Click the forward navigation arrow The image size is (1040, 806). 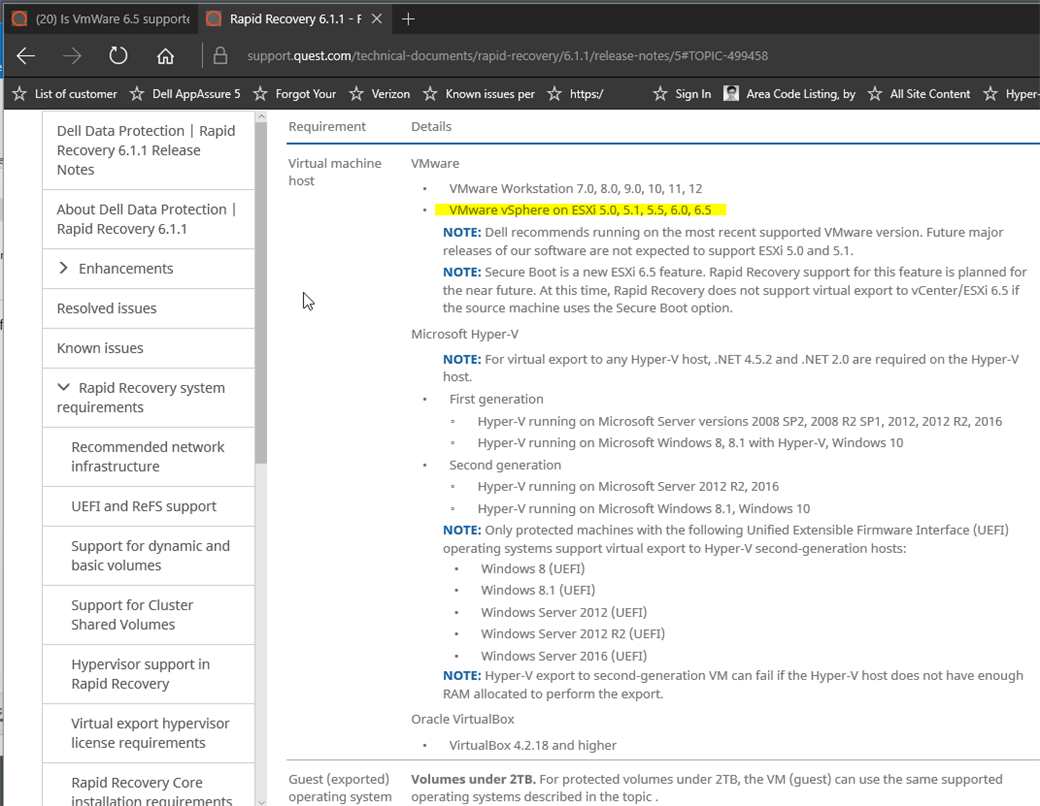coord(72,56)
